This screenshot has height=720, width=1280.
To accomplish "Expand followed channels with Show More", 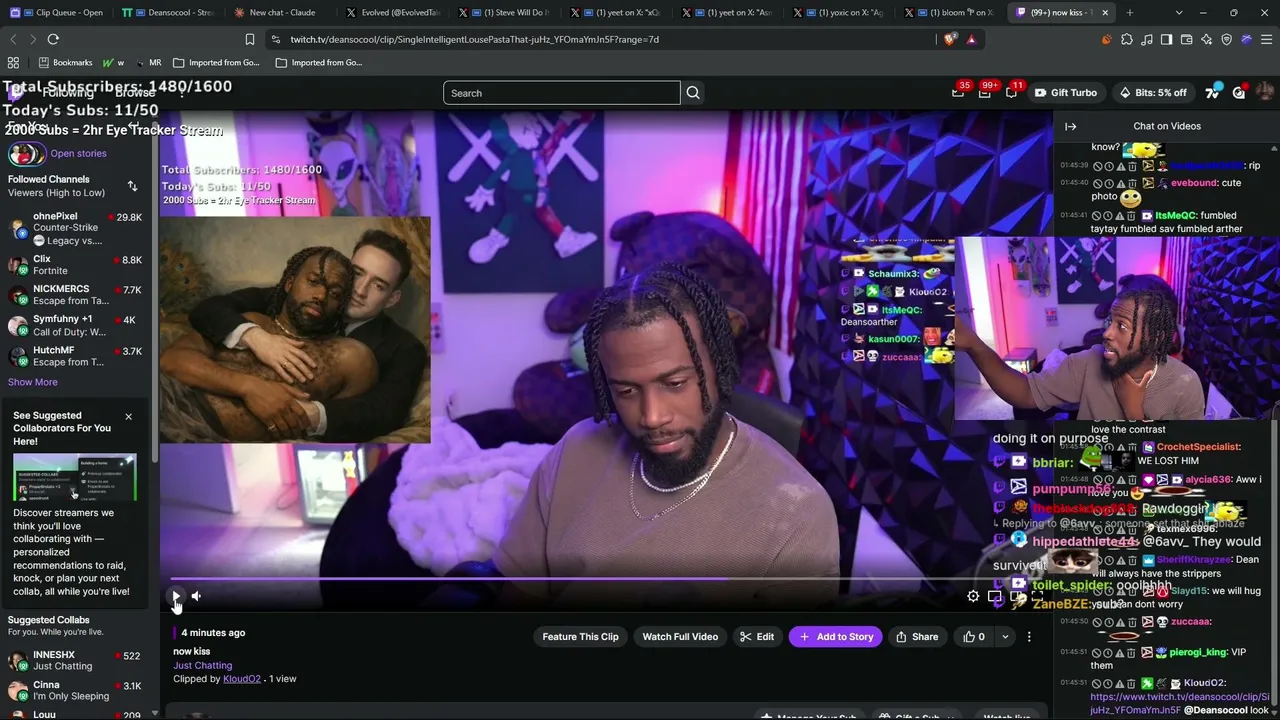I will pyautogui.click(x=33, y=382).
